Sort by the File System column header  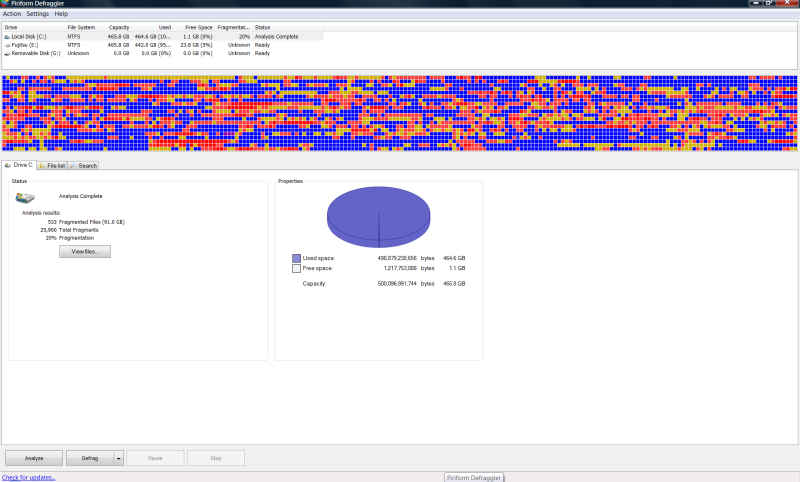coord(81,28)
